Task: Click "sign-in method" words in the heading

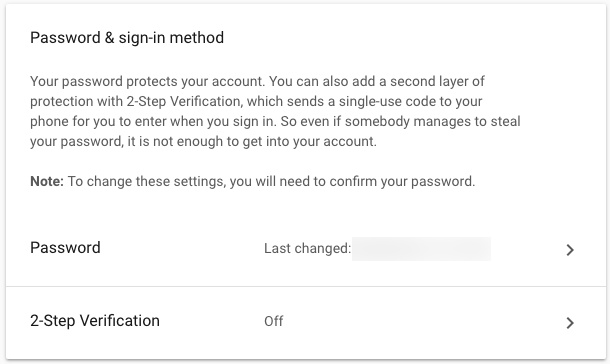Action: click(x=171, y=38)
